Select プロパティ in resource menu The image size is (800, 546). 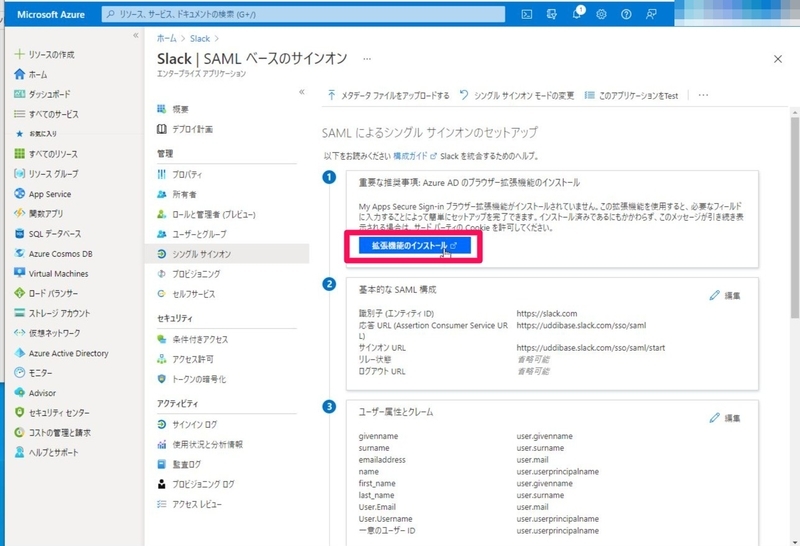click(180, 175)
